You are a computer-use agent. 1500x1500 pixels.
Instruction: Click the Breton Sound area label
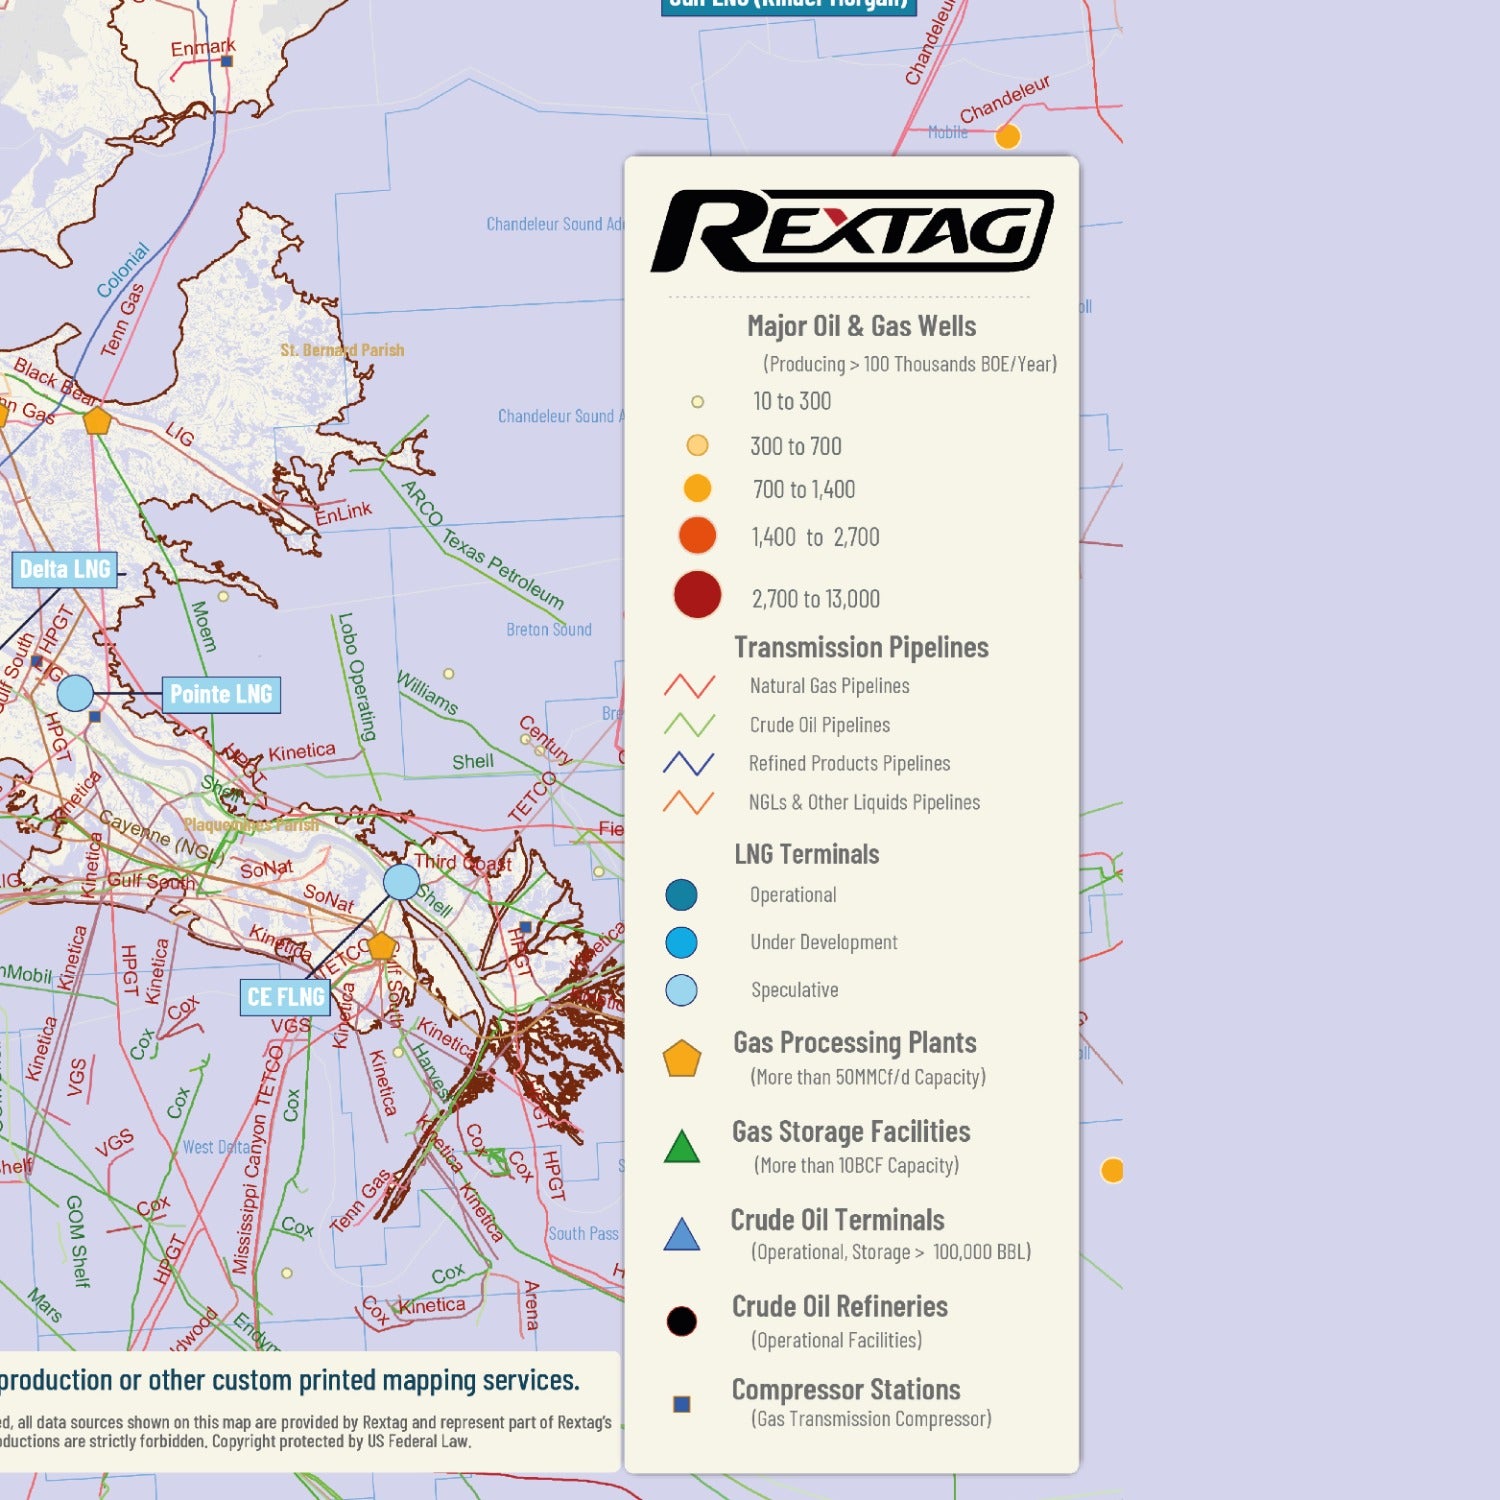pyautogui.click(x=549, y=630)
